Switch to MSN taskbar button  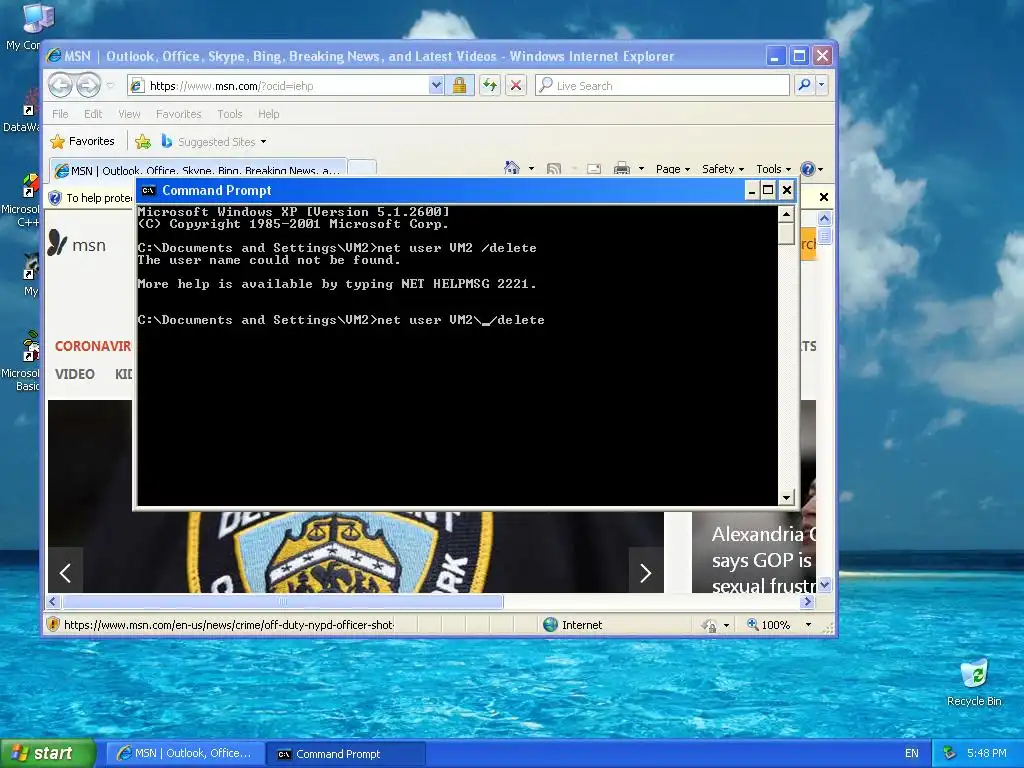[x=185, y=753]
